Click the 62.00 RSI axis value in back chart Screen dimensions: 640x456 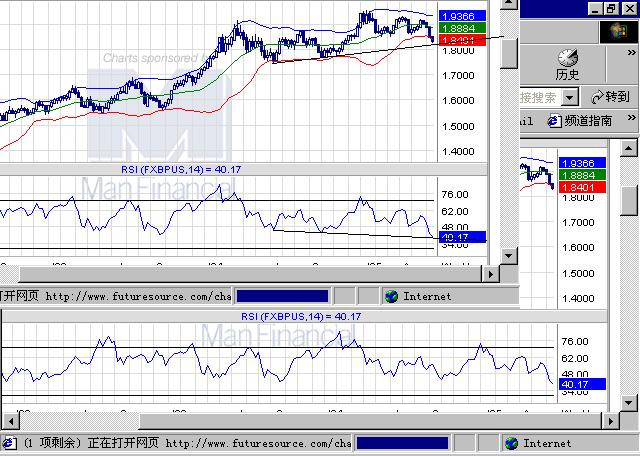click(575, 358)
